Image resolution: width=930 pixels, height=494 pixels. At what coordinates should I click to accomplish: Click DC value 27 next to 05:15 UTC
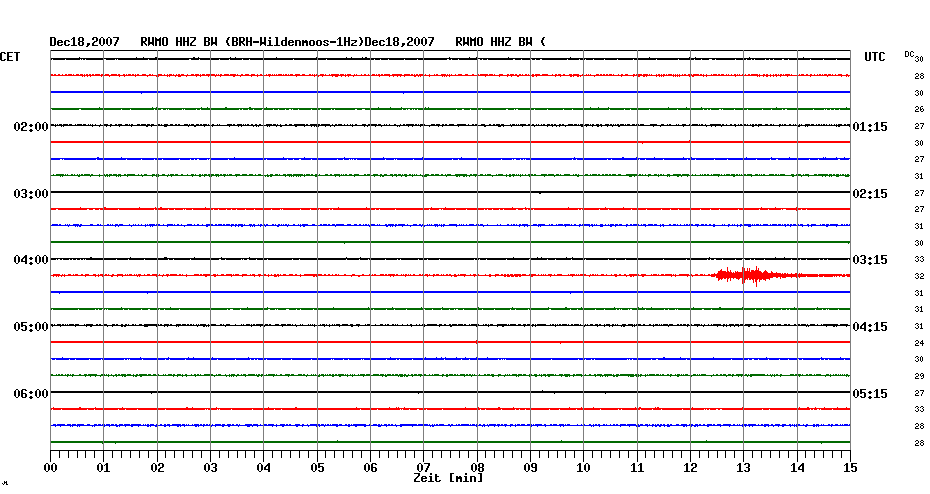[919, 393]
